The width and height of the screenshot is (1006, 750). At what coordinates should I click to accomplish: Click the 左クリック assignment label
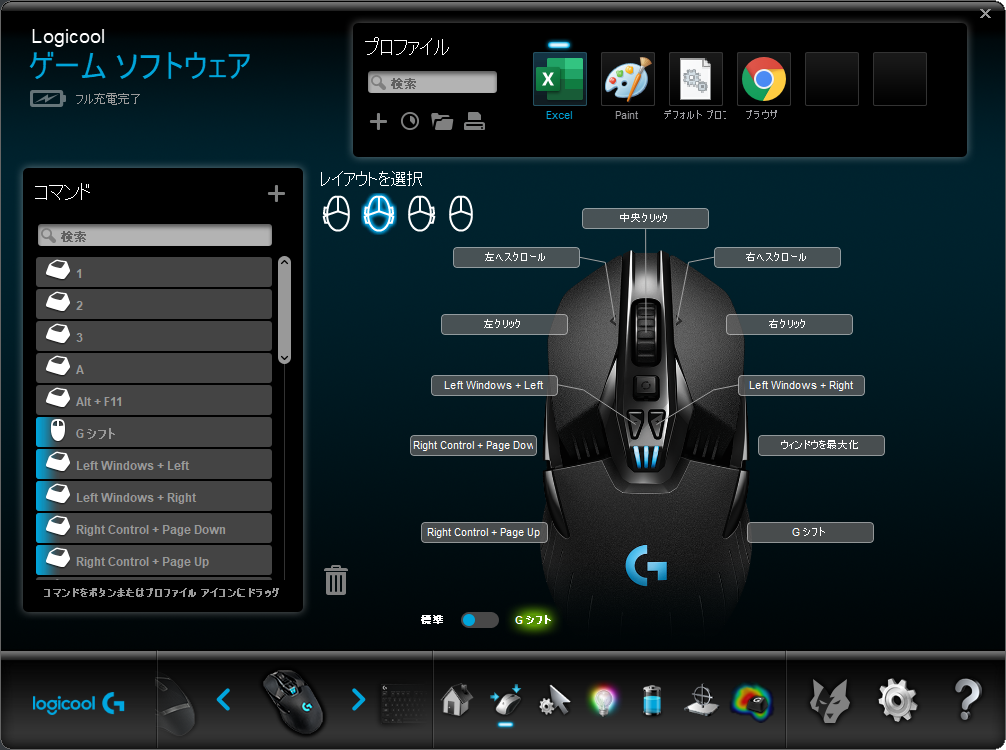point(504,324)
